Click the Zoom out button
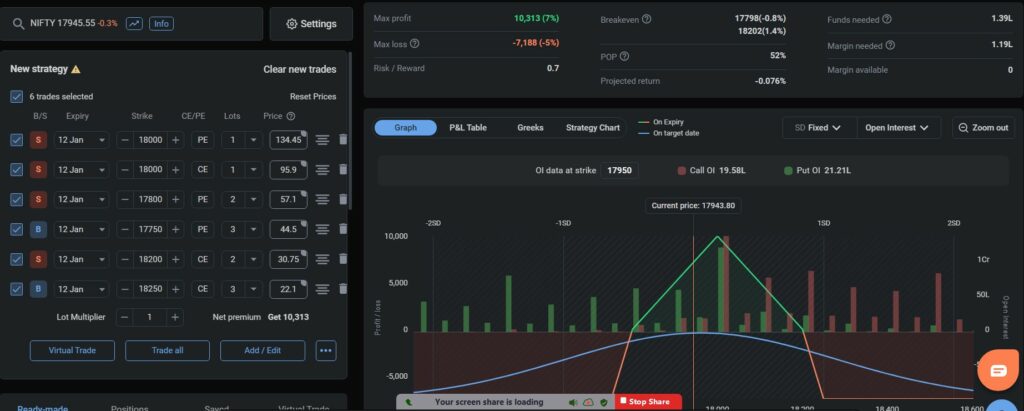The image size is (1024, 411). pyautogui.click(x=983, y=128)
